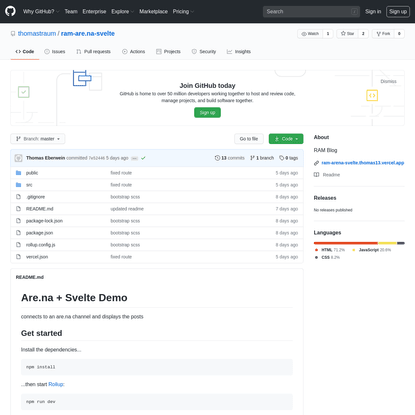
Task: Click the .gitignore file icon
Action: click(19, 197)
